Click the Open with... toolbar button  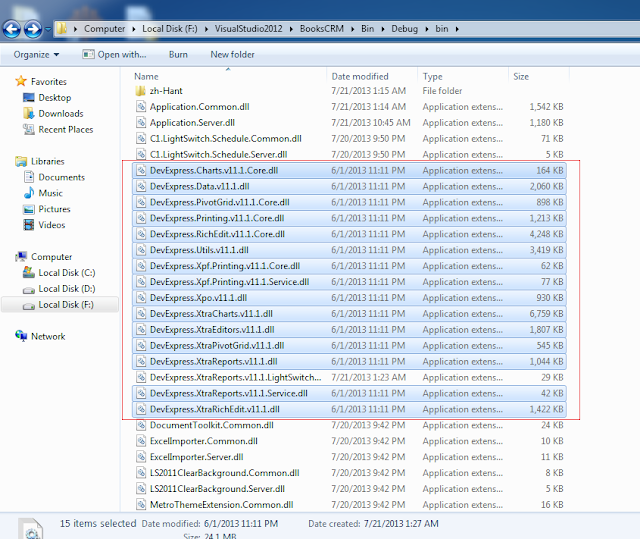point(114,55)
